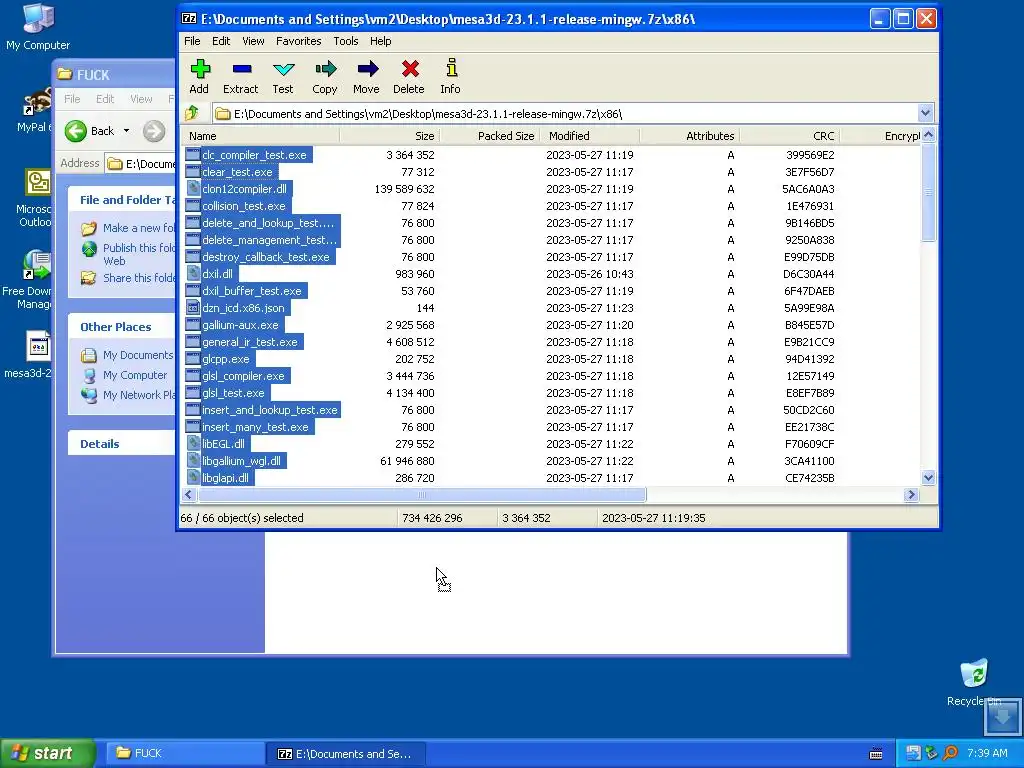Click the dxil.dll file icon
Image resolution: width=1024 pixels, height=768 pixels.
(x=193, y=274)
